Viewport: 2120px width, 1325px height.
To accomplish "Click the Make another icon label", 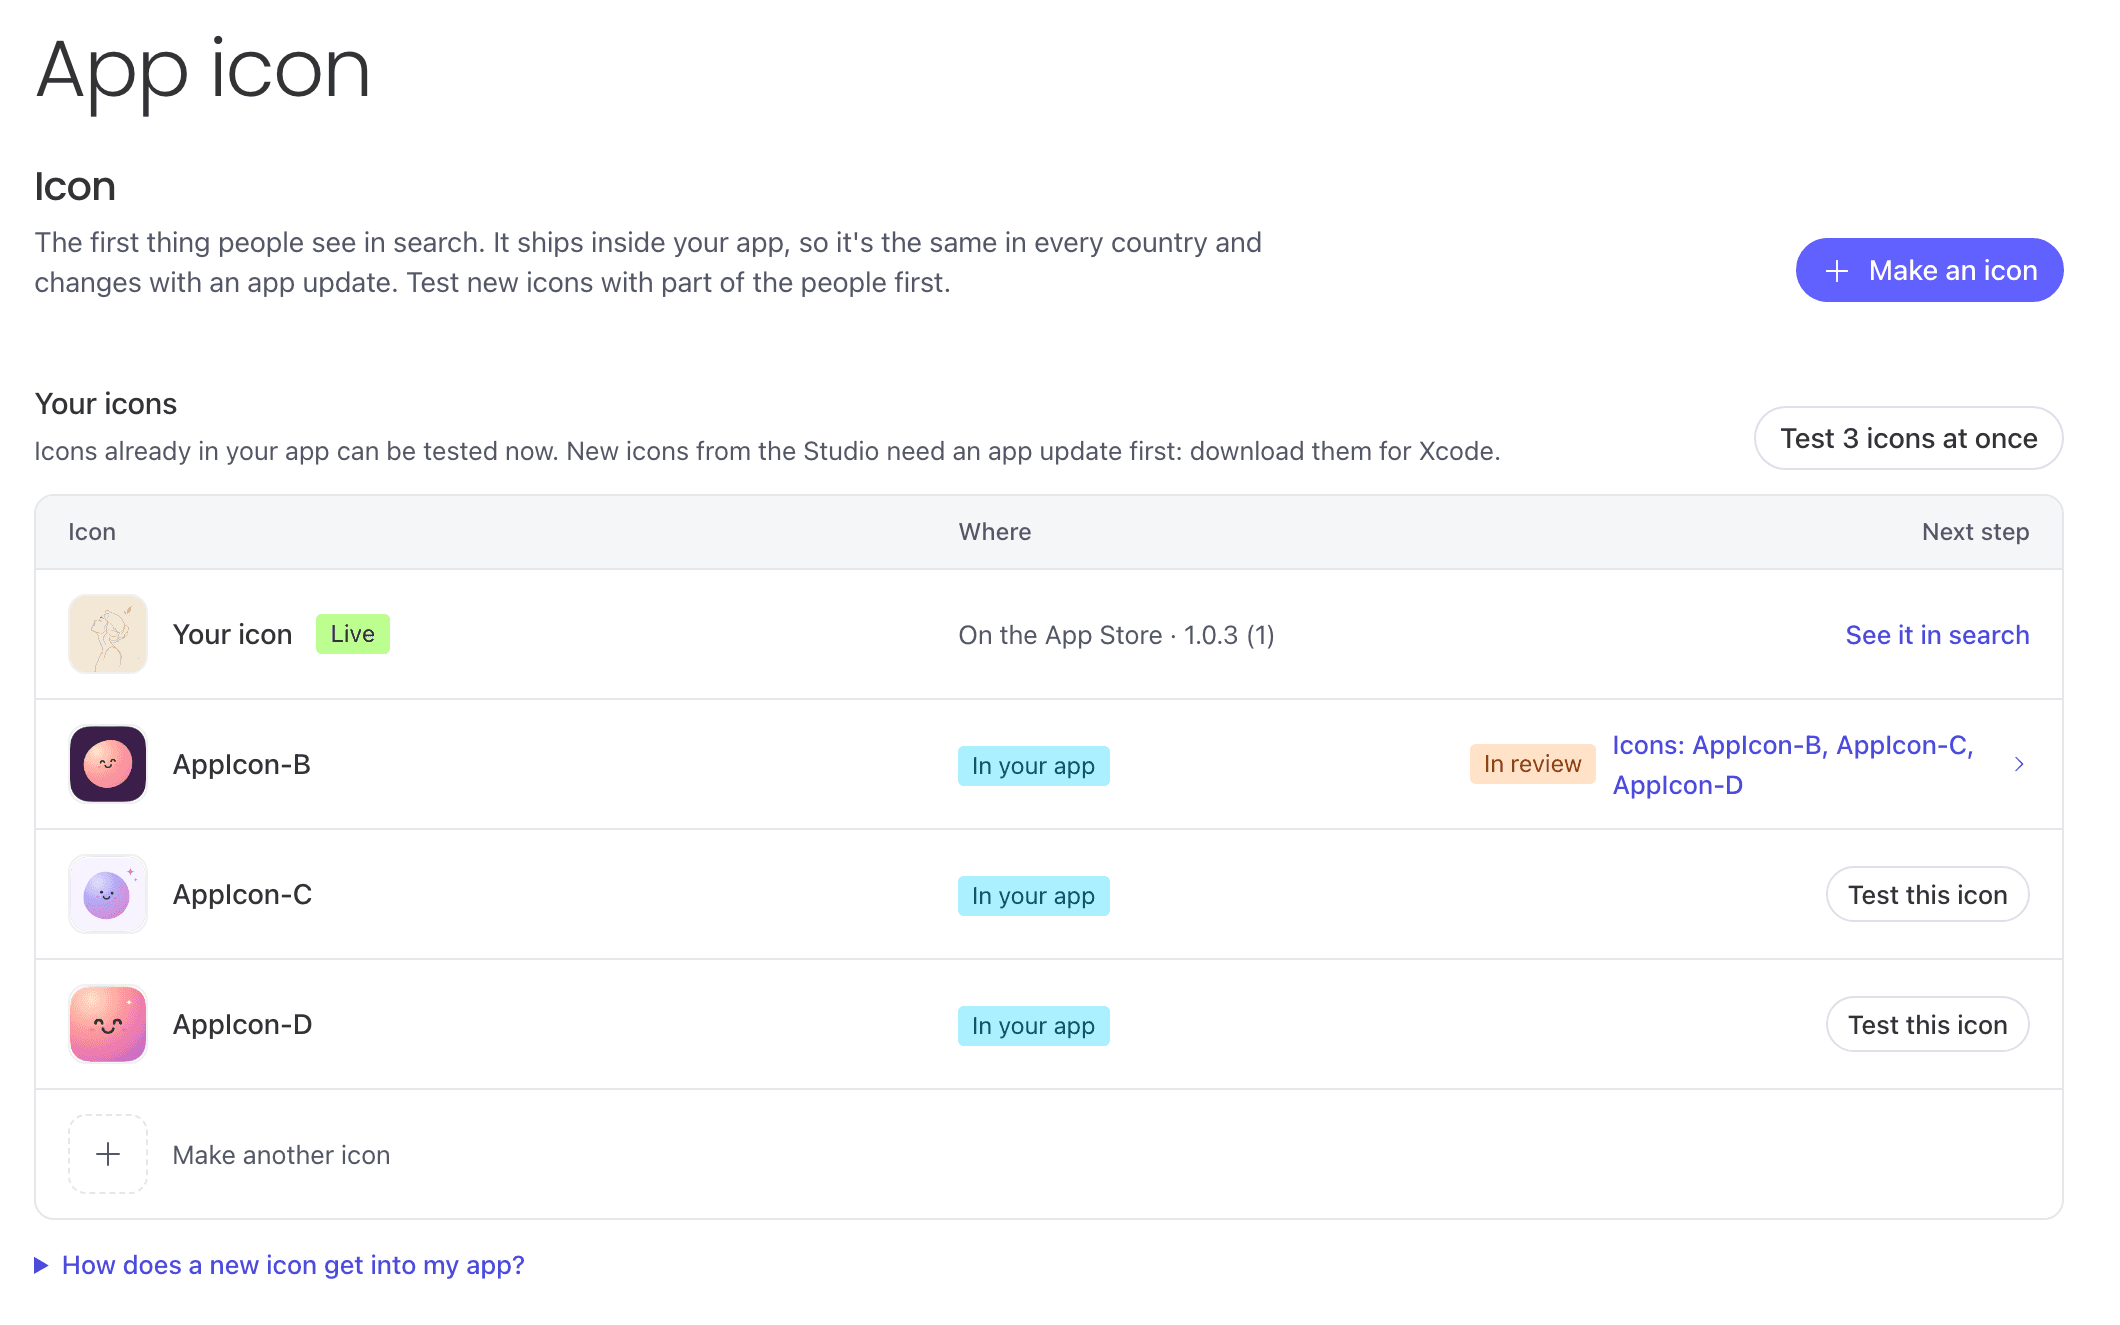I will [x=281, y=1155].
